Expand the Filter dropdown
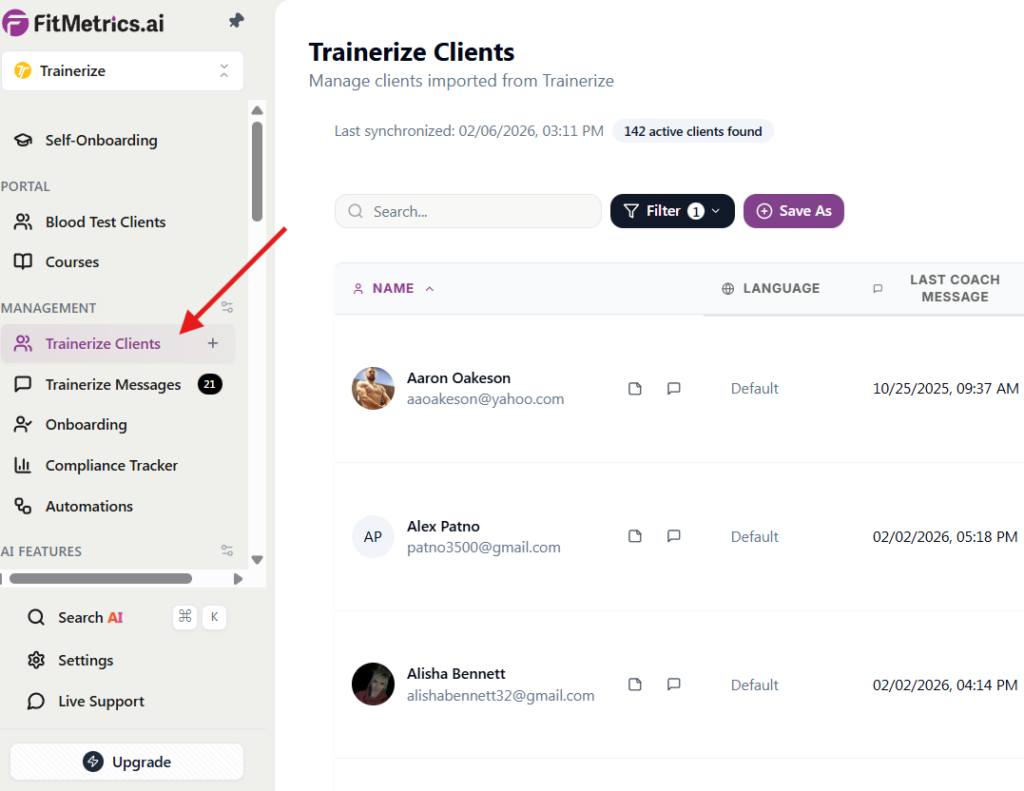The width and height of the screenshot is (1024, 791). [x=672, y=211]
